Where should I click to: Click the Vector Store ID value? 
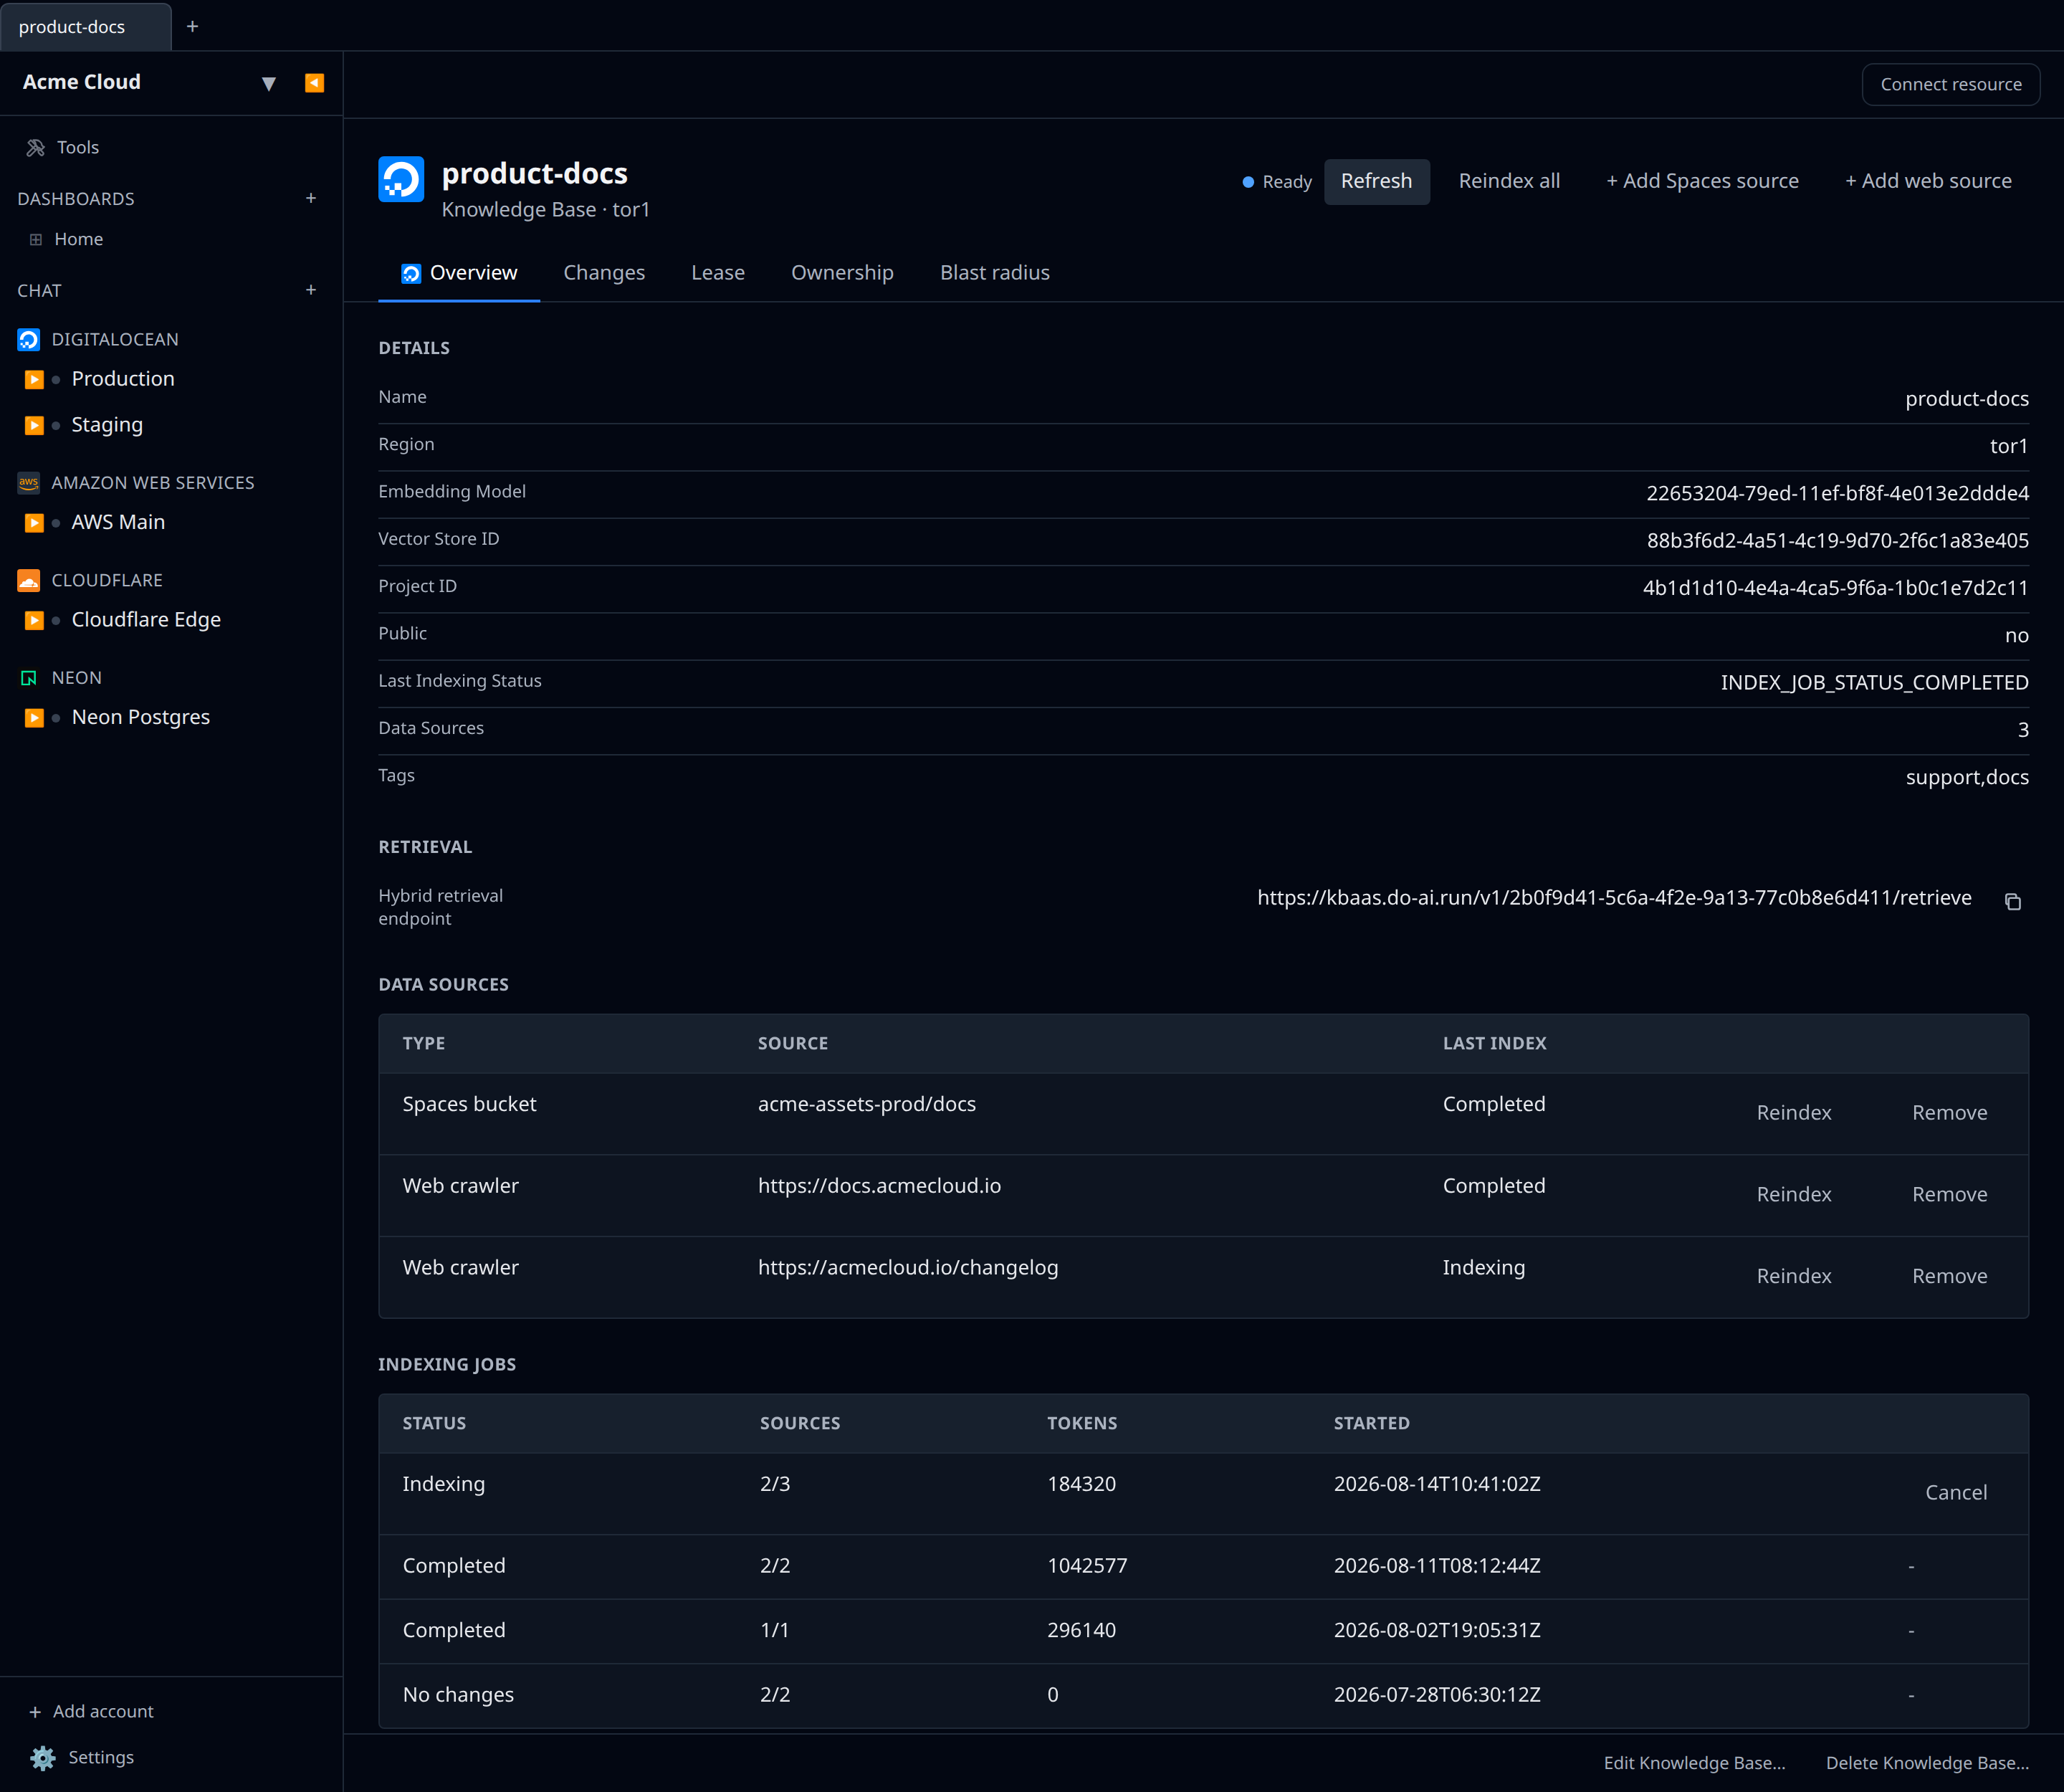point(1837,541)
